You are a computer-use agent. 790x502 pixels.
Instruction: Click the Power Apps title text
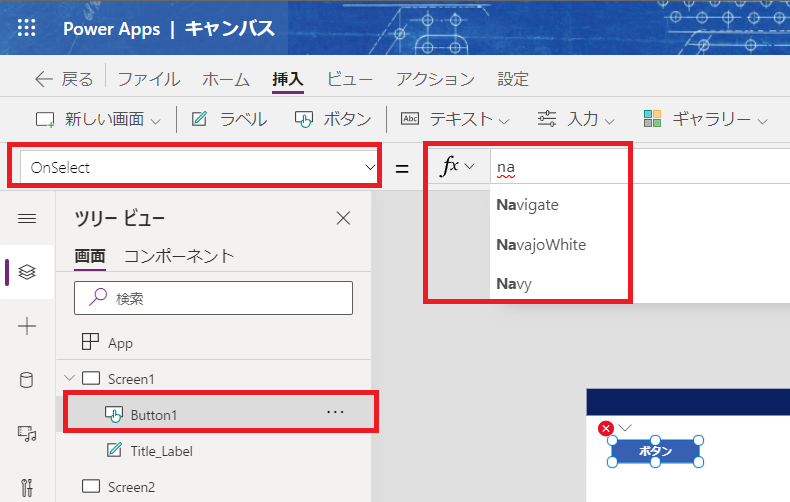[x=111, y=29]
